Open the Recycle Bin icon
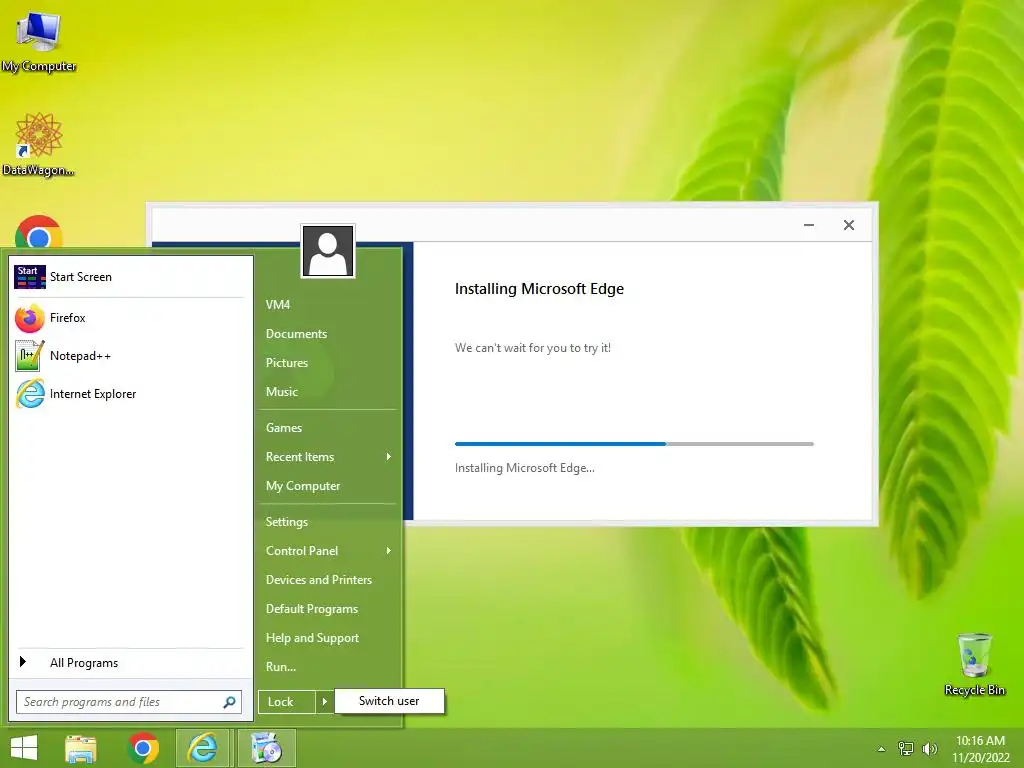The image size is (1024, 768). (974, 664)
